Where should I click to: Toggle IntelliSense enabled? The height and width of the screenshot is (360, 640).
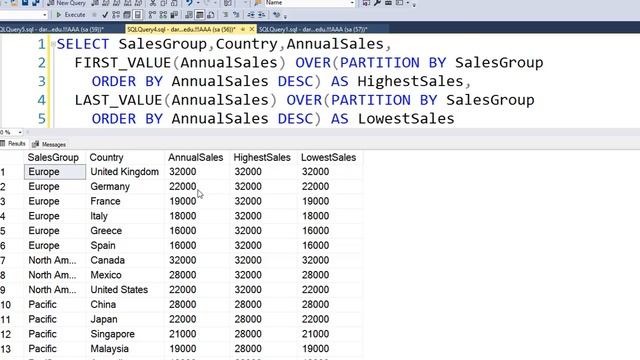[x=138, y=15]
